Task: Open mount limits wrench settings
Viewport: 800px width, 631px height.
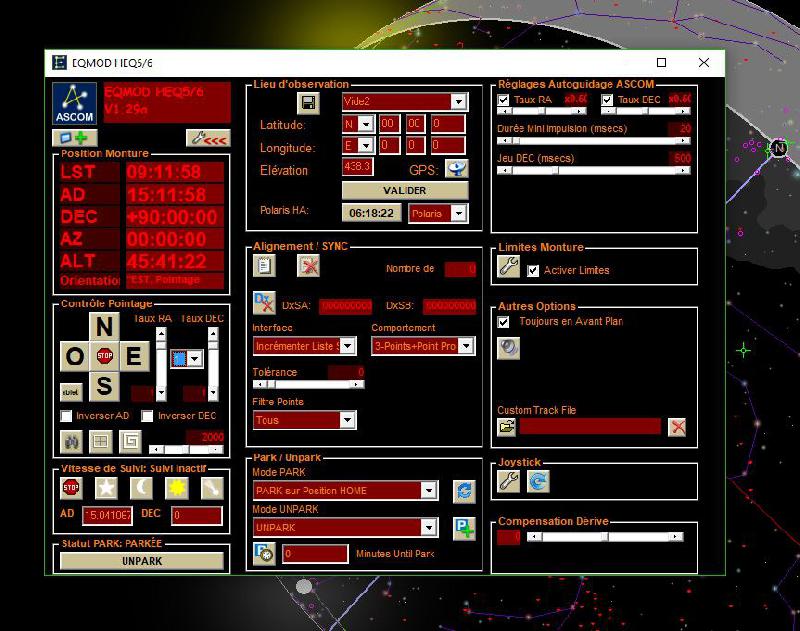Action: tap(509, 266)
